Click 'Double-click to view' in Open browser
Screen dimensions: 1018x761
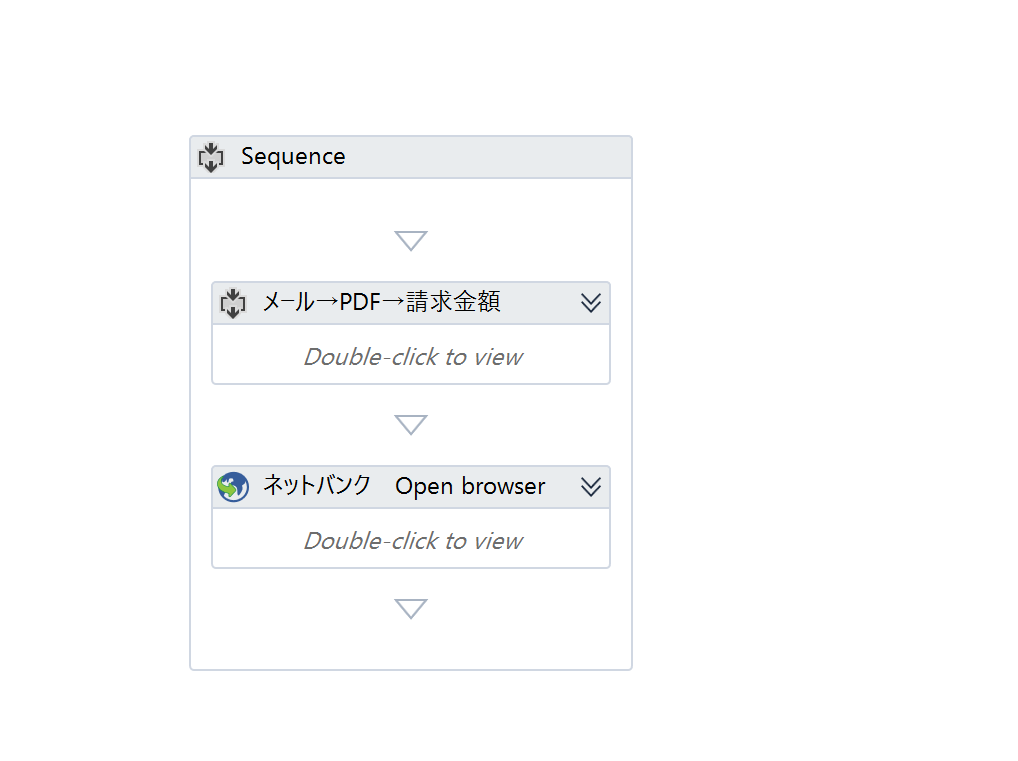click(x=413, y=541)
